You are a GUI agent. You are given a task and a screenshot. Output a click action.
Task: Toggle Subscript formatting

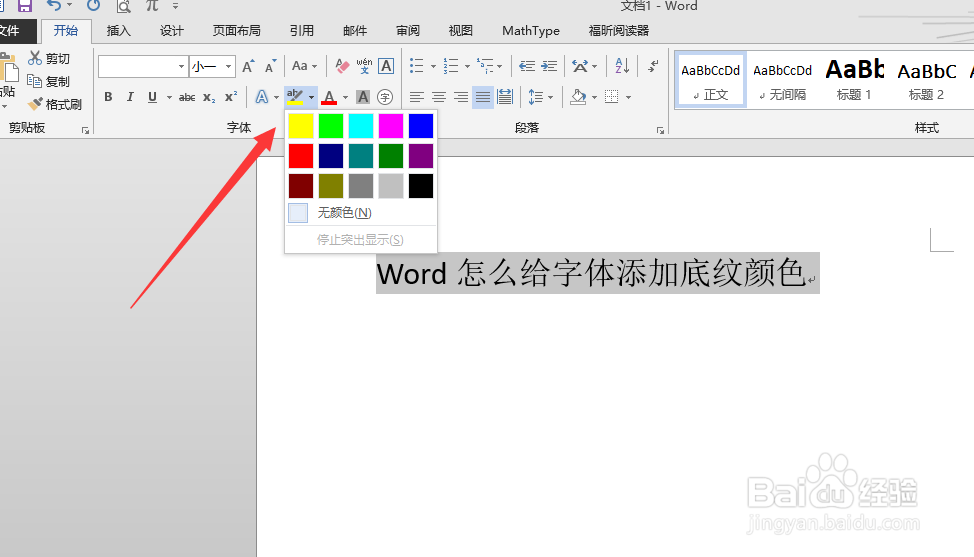209,97
